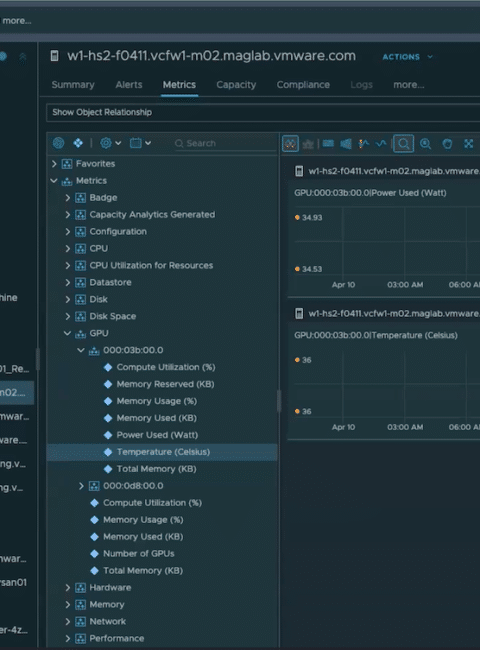Open the Alerts tab
The image size is (480, 650).
(x=129, y=85)
